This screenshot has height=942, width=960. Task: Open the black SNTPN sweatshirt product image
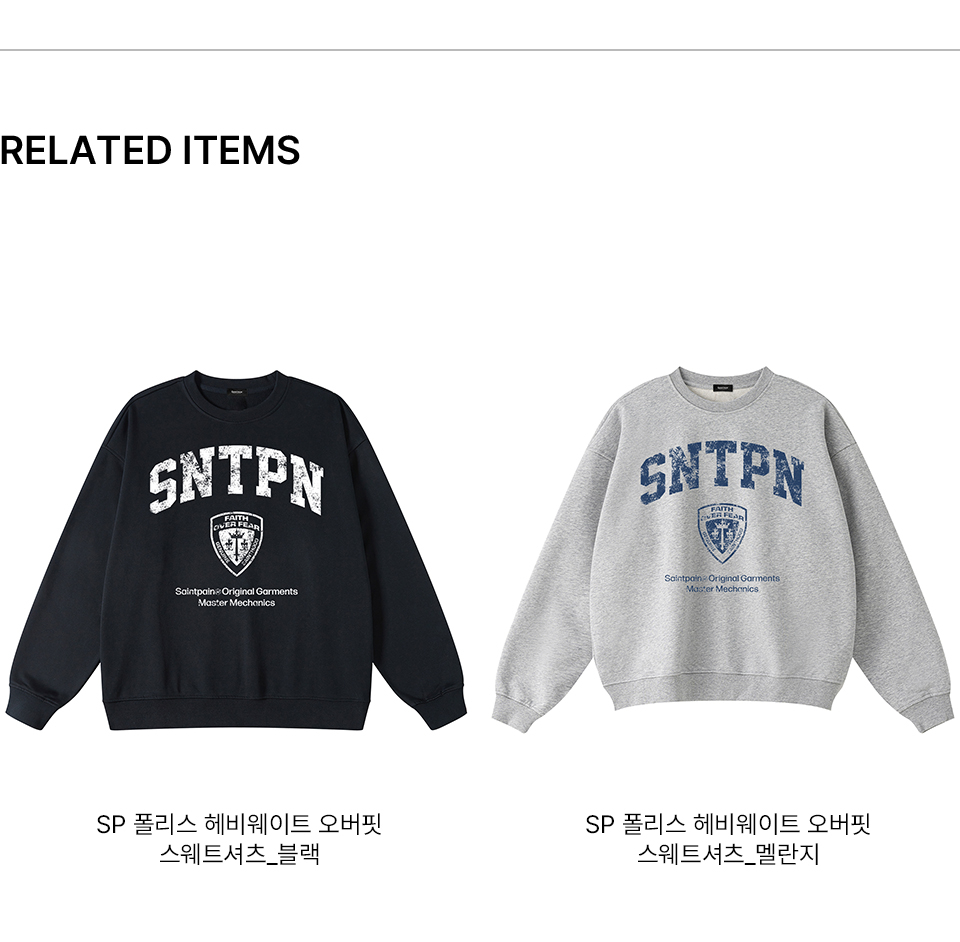(236, 550)
